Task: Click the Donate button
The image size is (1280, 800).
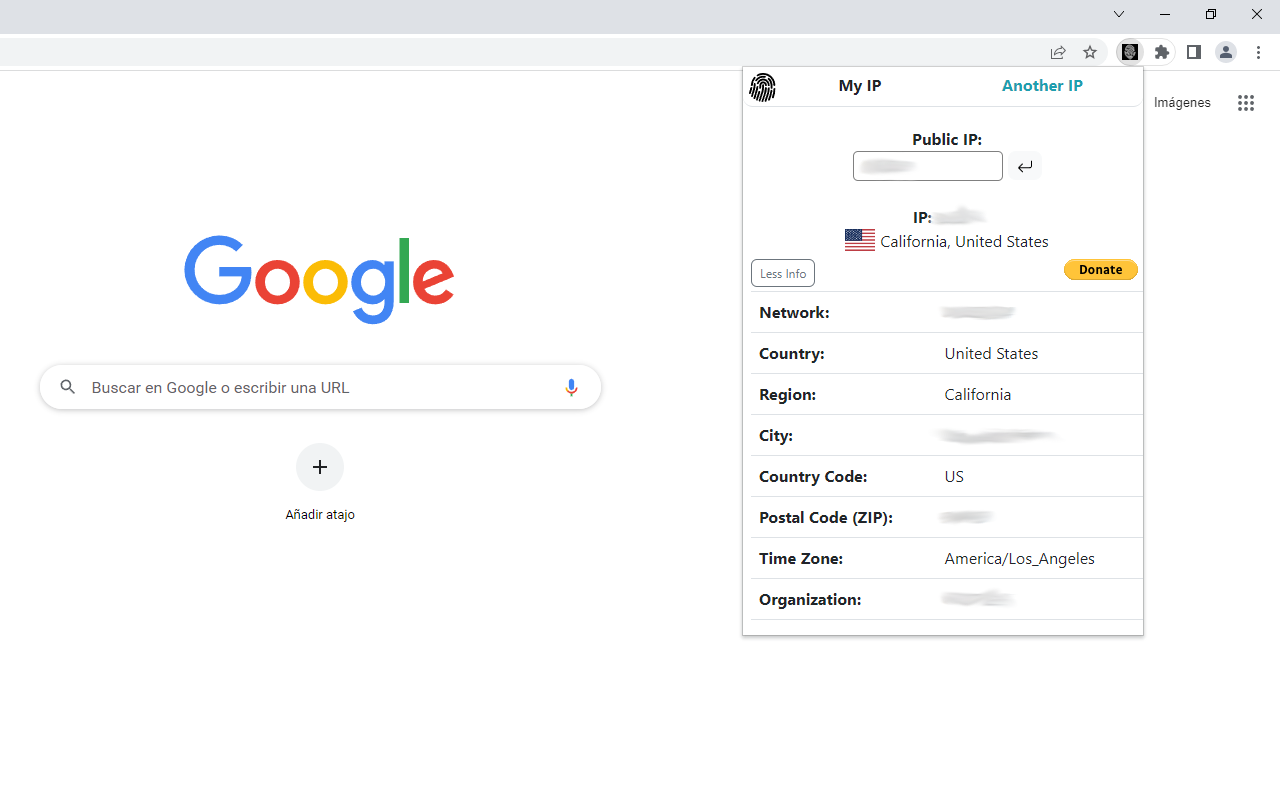Action: (1100, 269)
